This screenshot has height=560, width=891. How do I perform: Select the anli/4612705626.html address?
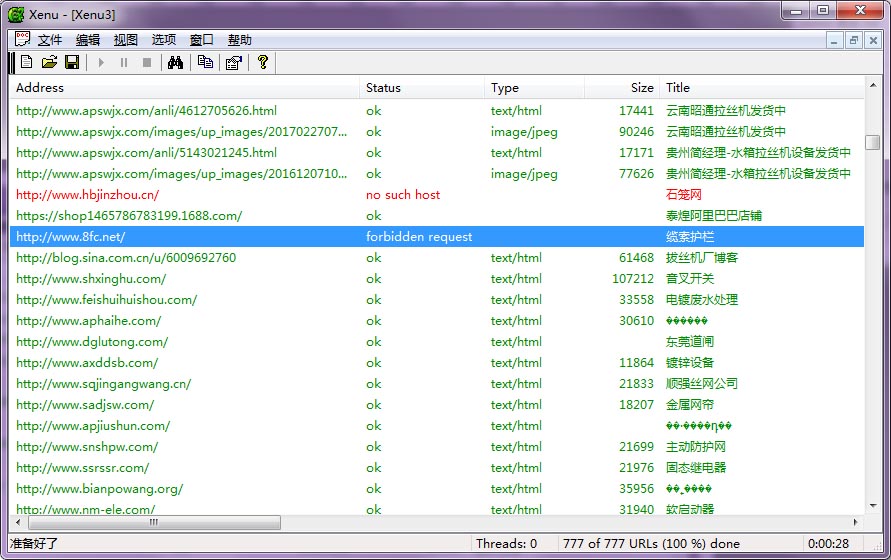click(x=147, y=110)
